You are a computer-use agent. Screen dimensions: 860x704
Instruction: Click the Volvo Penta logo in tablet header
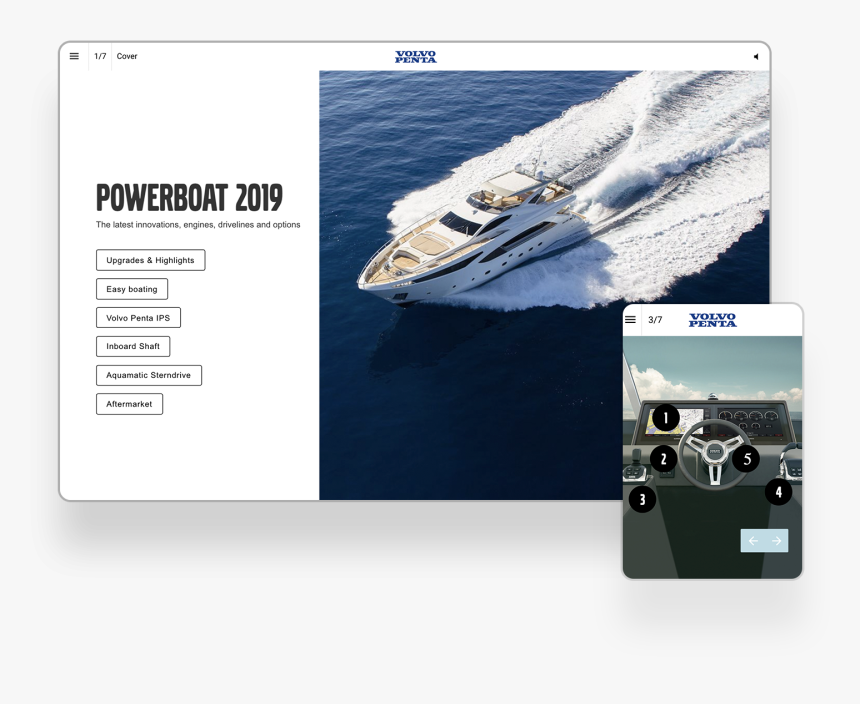[x=416, y=56]
